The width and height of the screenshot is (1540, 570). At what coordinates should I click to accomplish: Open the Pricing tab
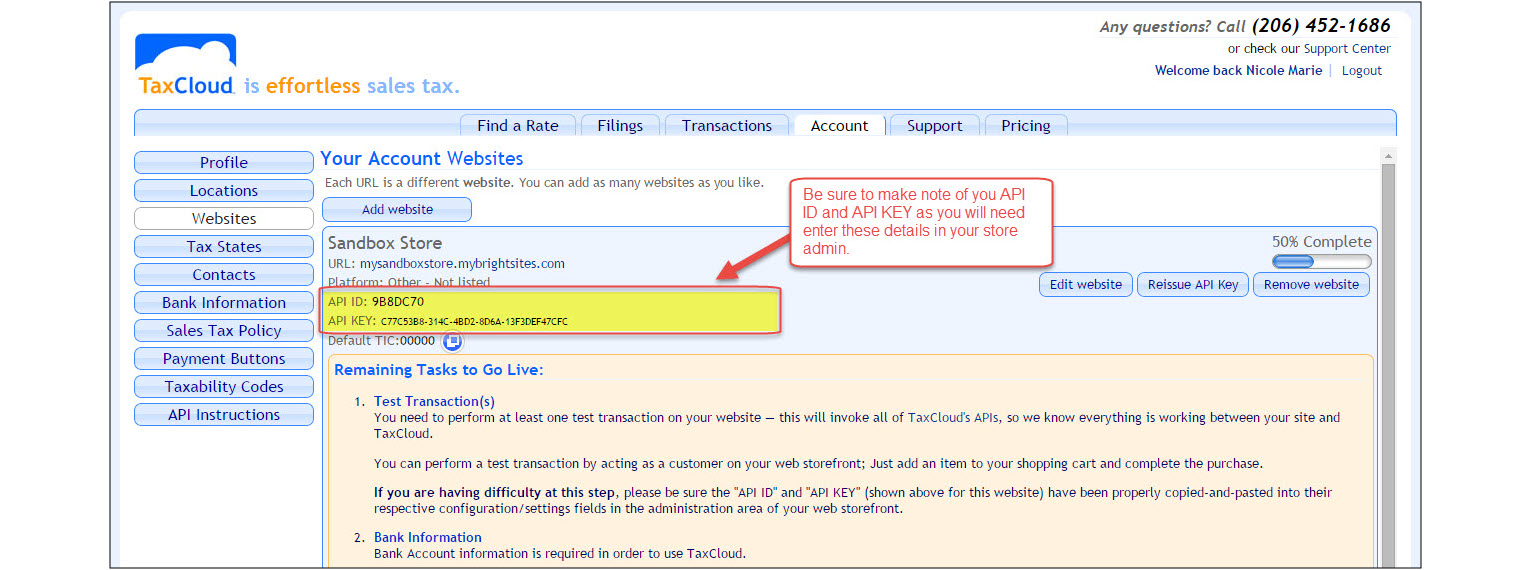click(1026, 125)
